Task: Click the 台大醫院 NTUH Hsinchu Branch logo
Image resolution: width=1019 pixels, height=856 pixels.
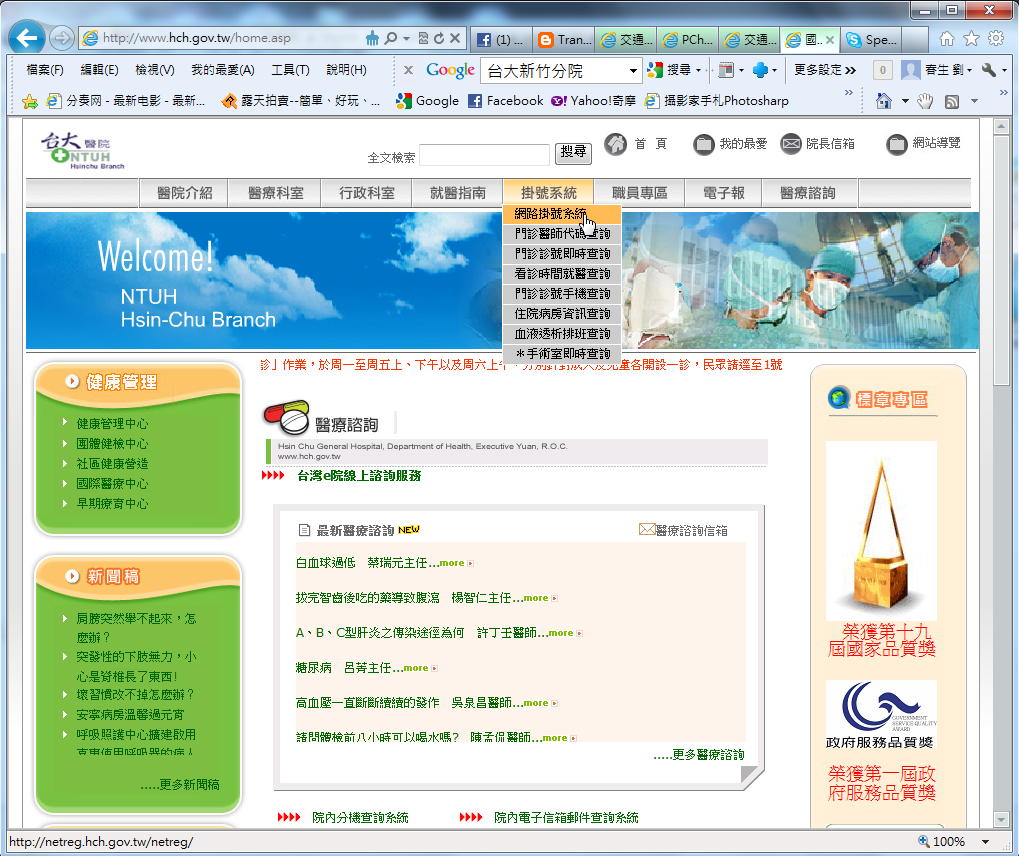Action: point(83,151)
